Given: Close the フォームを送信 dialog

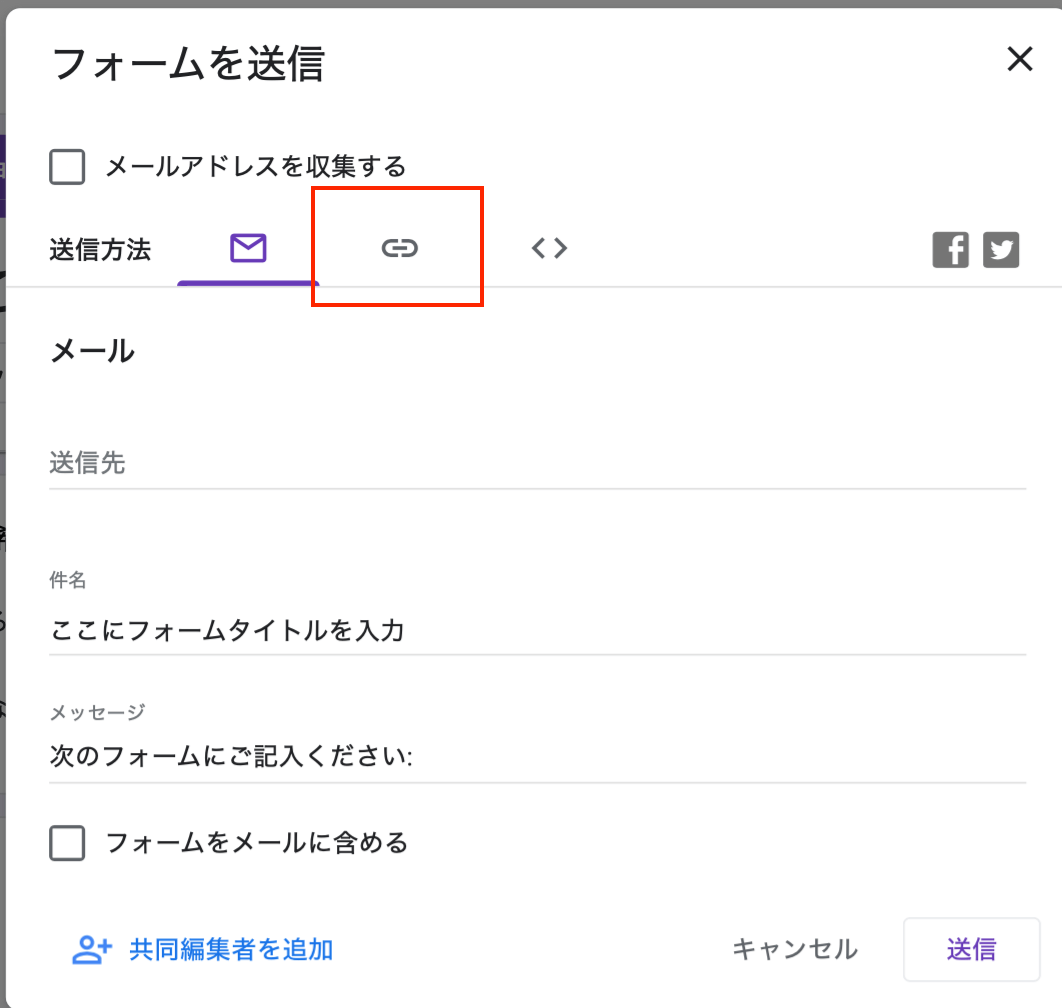Looking at the screenshot, I should point(1019,60).
